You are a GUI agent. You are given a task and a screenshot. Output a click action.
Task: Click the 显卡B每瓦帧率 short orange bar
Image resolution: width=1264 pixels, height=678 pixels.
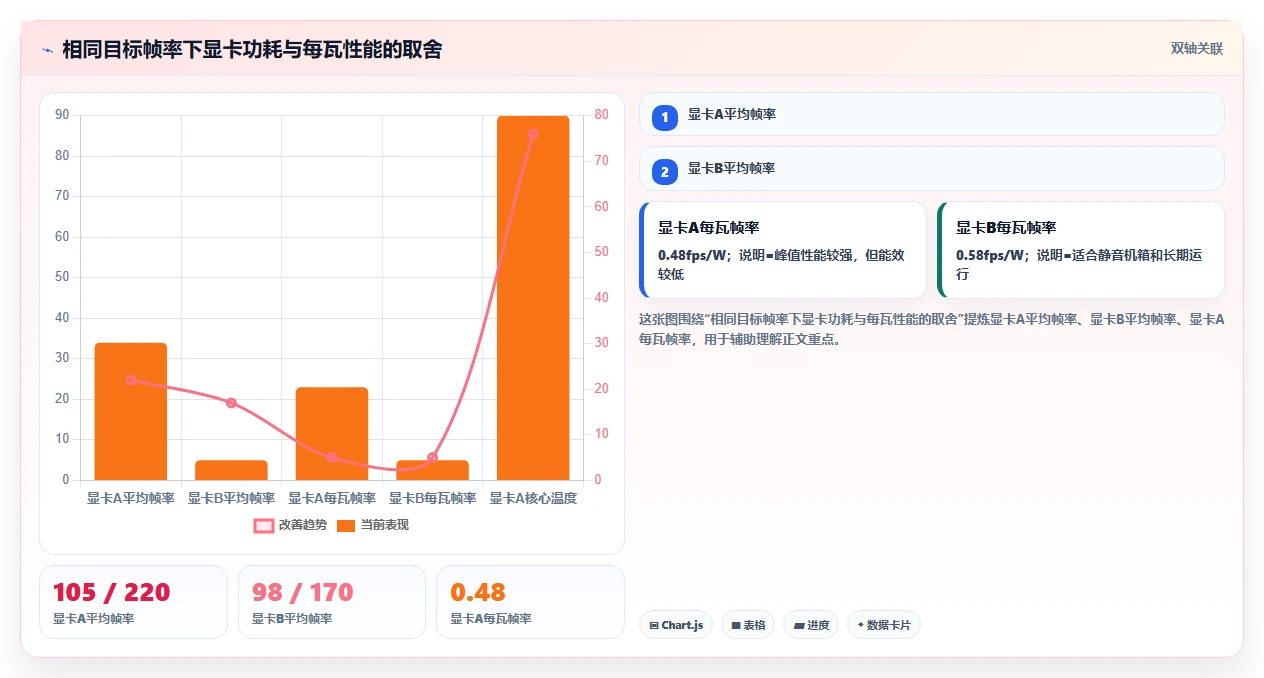point(432,470)
